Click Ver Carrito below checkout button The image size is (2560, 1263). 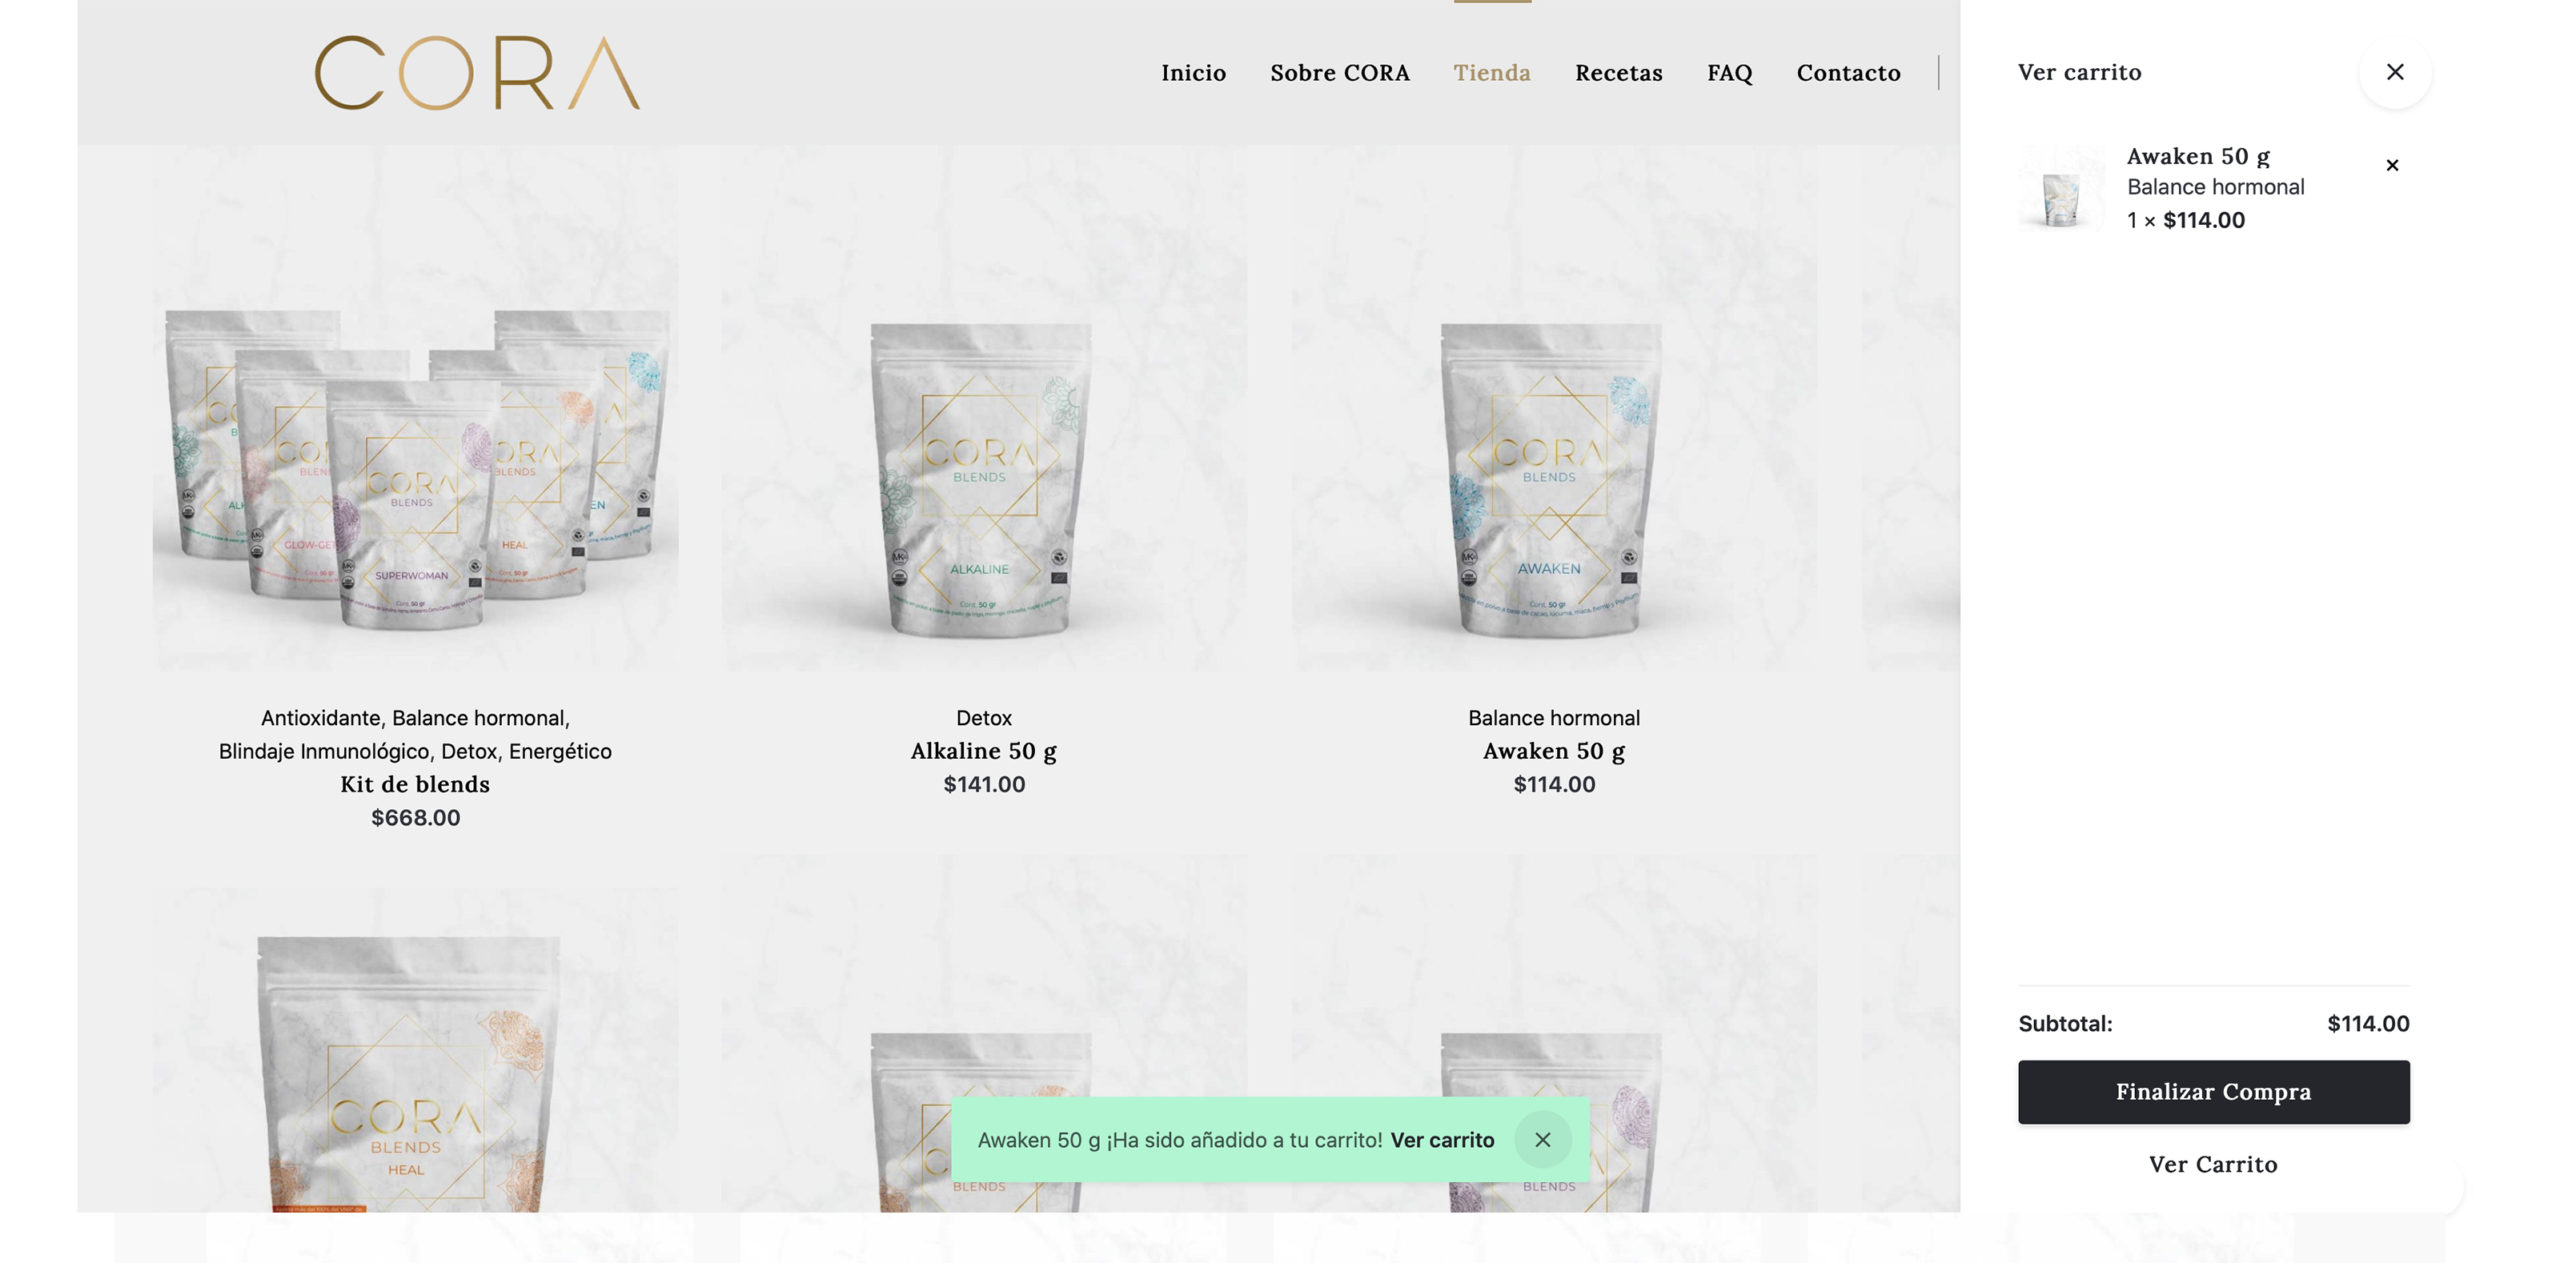pyautogui.click(x=2213, y=1164)
